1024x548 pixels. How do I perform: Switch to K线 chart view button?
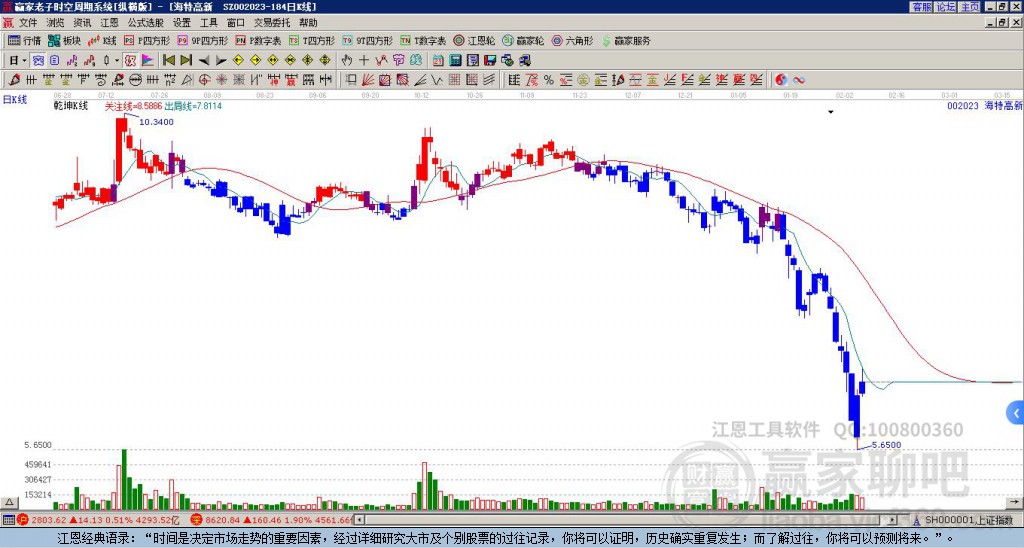click(x=101, y=40)
